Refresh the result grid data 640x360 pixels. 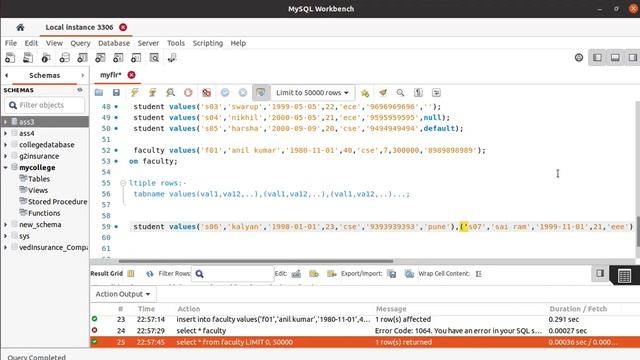coord(150,274)
